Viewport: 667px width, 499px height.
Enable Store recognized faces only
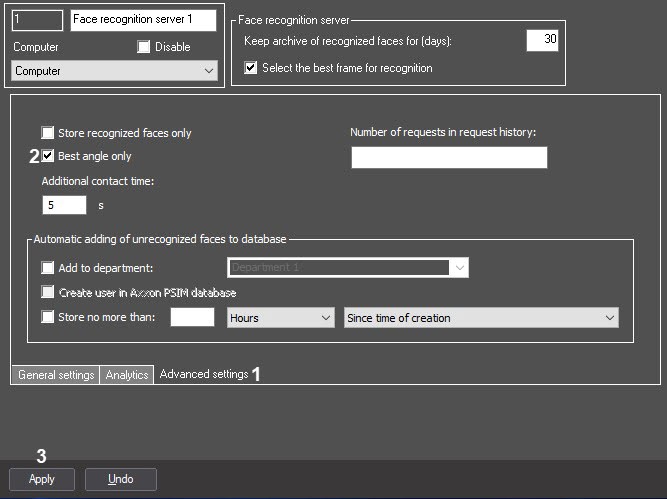point(48,133)
